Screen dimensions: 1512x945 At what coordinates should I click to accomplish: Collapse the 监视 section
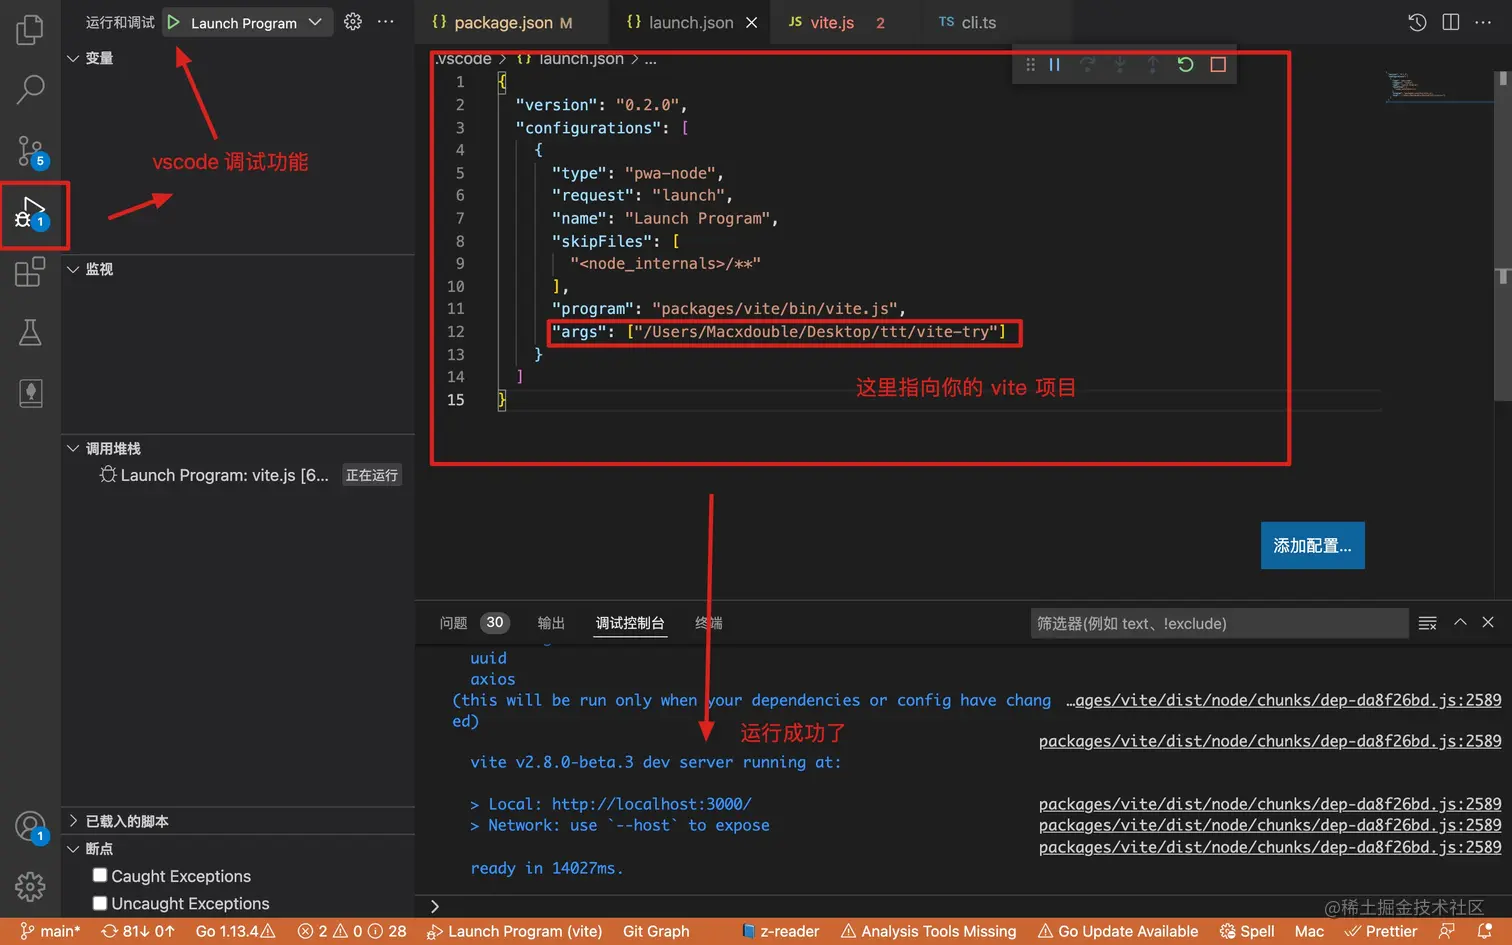73,269
